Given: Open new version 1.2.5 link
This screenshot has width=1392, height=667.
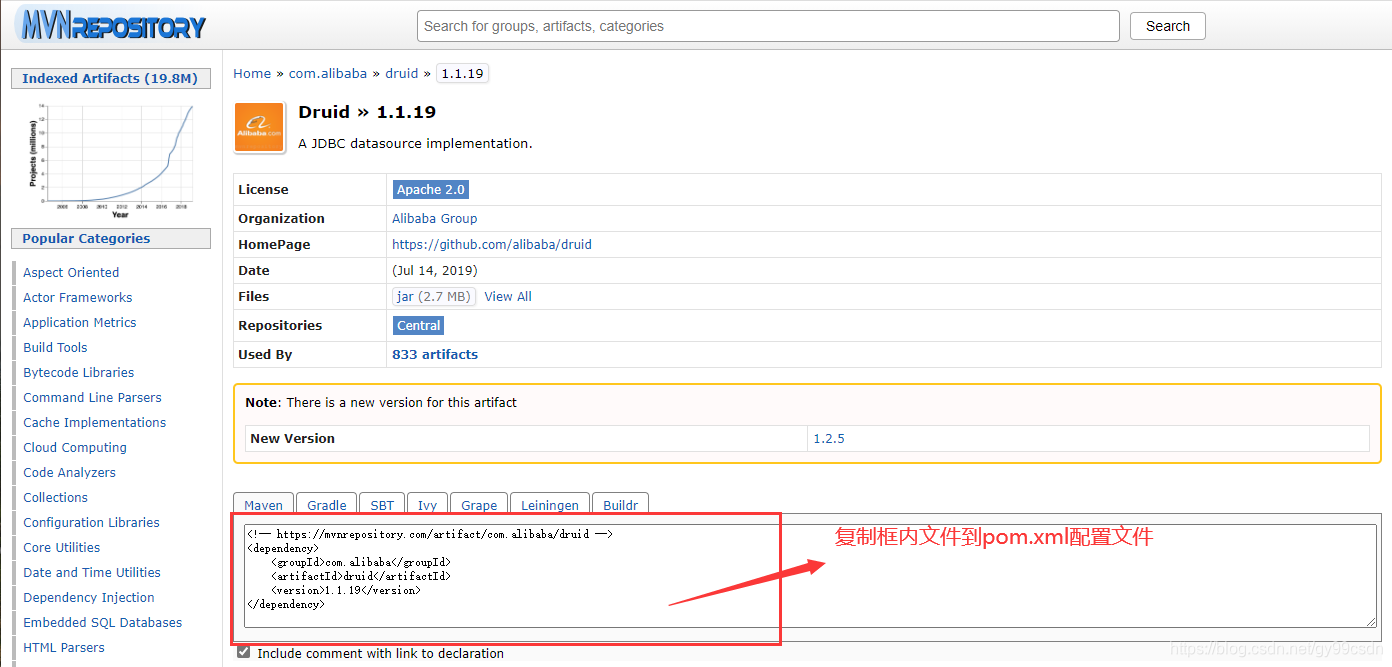Looking at the screenshot, I should 829,438.
